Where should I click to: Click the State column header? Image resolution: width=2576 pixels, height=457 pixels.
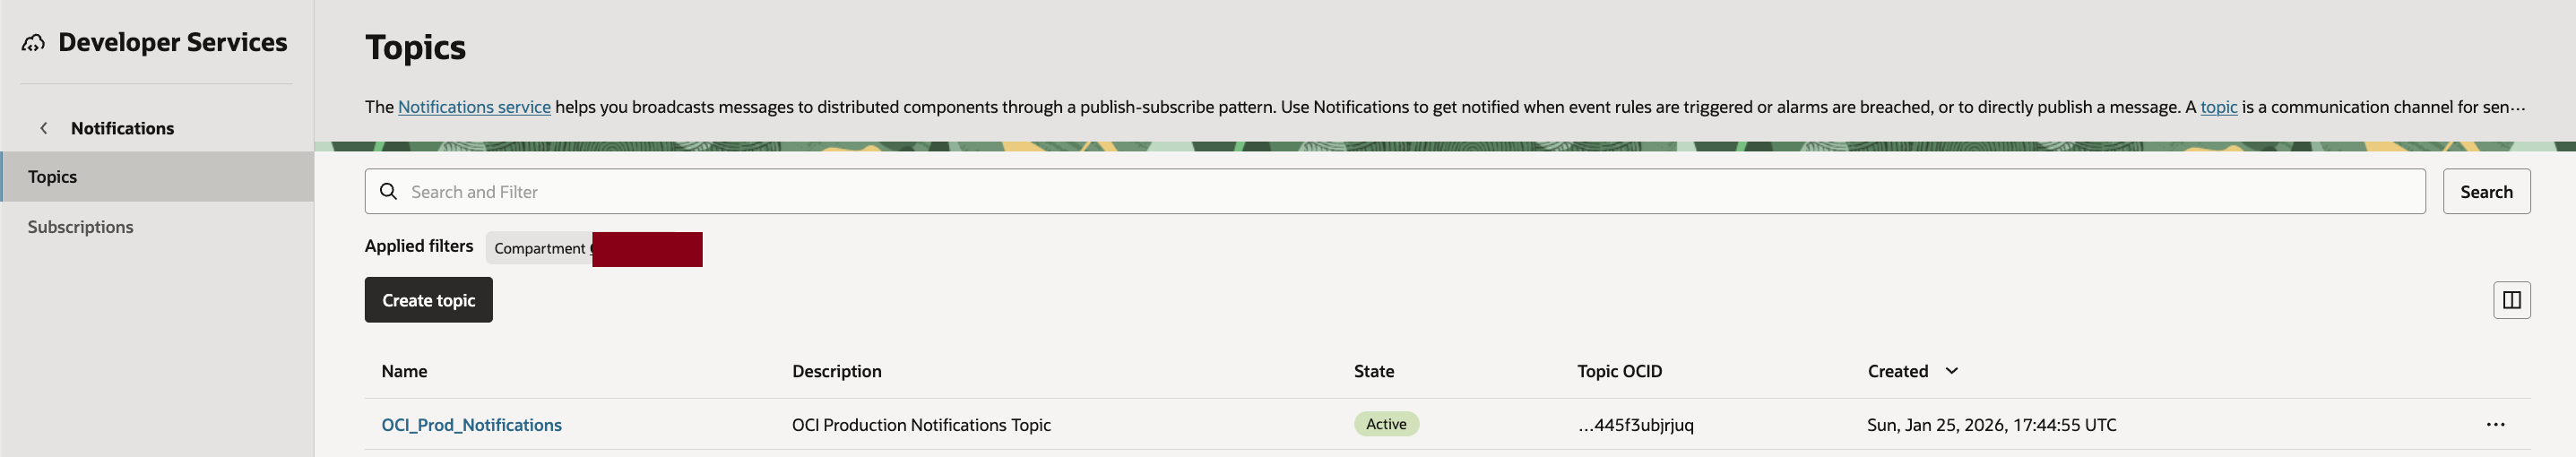click(1373, 371)
